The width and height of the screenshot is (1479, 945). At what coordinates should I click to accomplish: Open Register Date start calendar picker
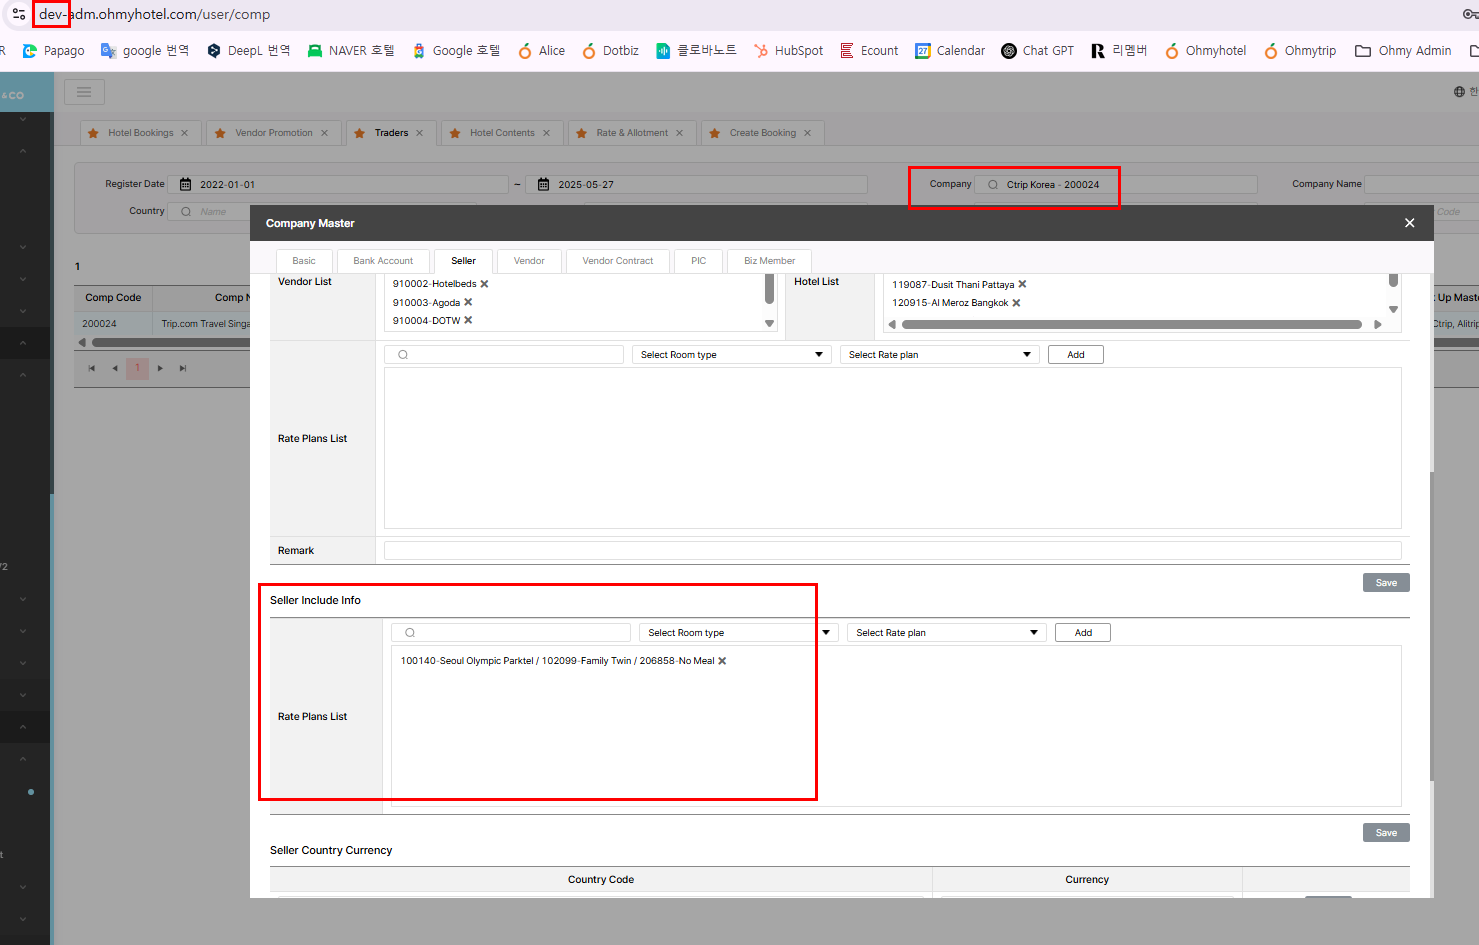[185, 185]
